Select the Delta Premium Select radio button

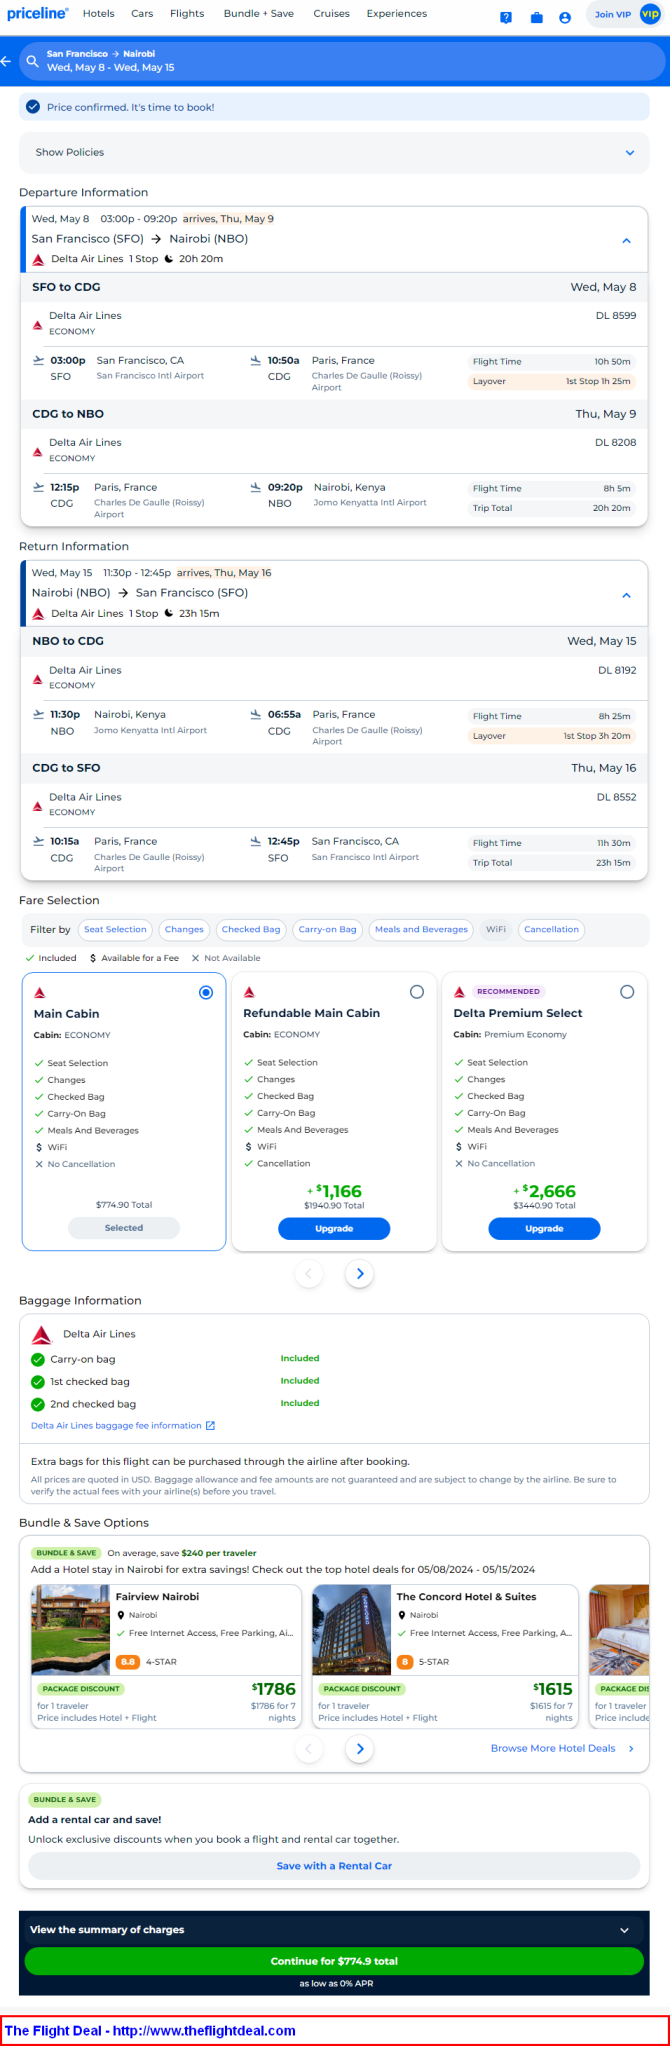click(627, 992)
